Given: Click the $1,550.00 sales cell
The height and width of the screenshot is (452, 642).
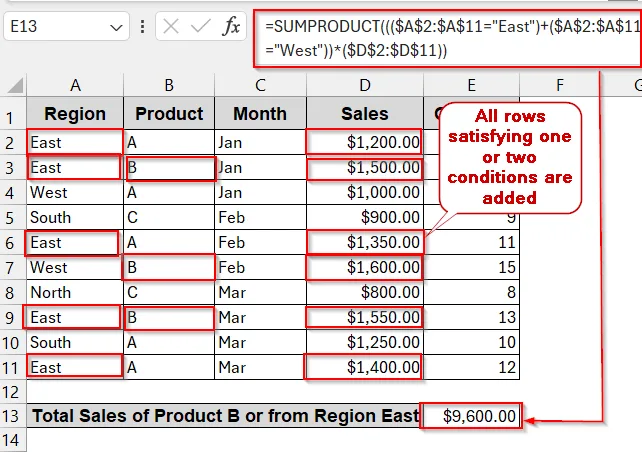Looking at the screenshot, I should click(x=365, y=317).
